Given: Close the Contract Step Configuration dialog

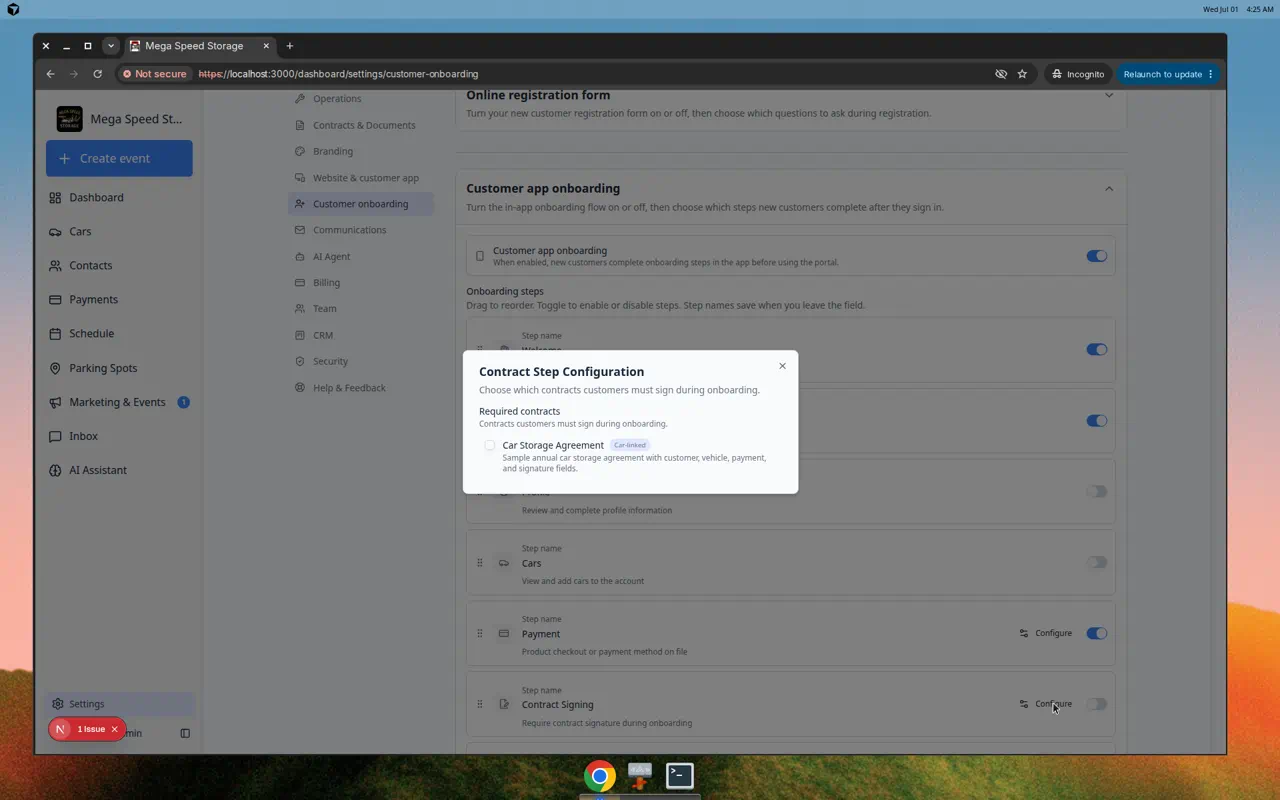Looking at the screenshot, I should 782,366.
